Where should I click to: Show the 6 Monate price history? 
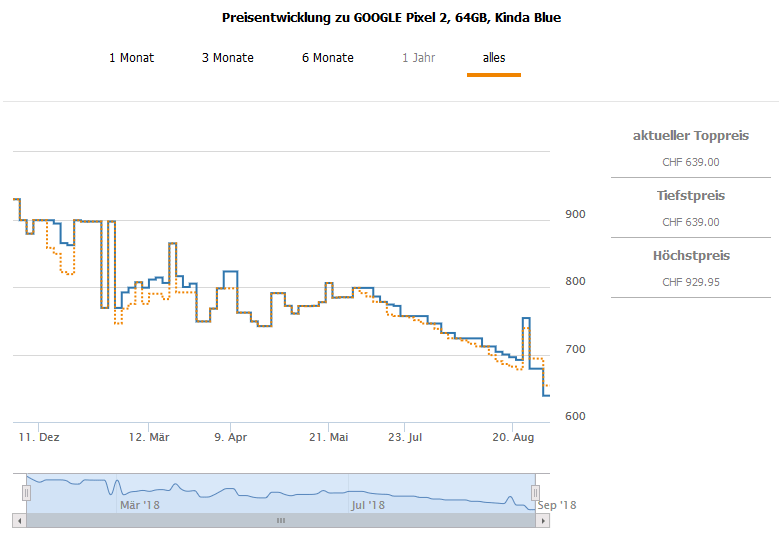[327, 58]
